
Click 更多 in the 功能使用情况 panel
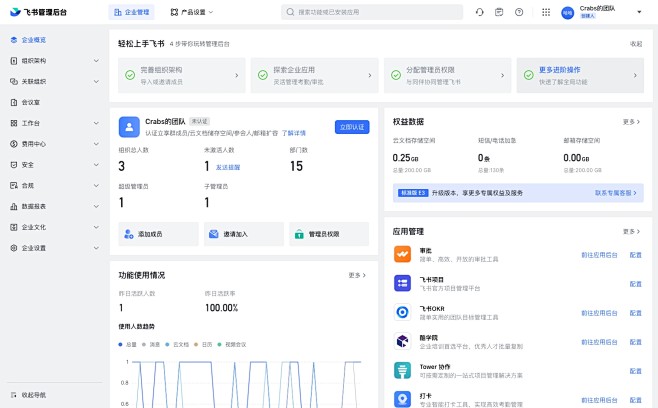357,275
